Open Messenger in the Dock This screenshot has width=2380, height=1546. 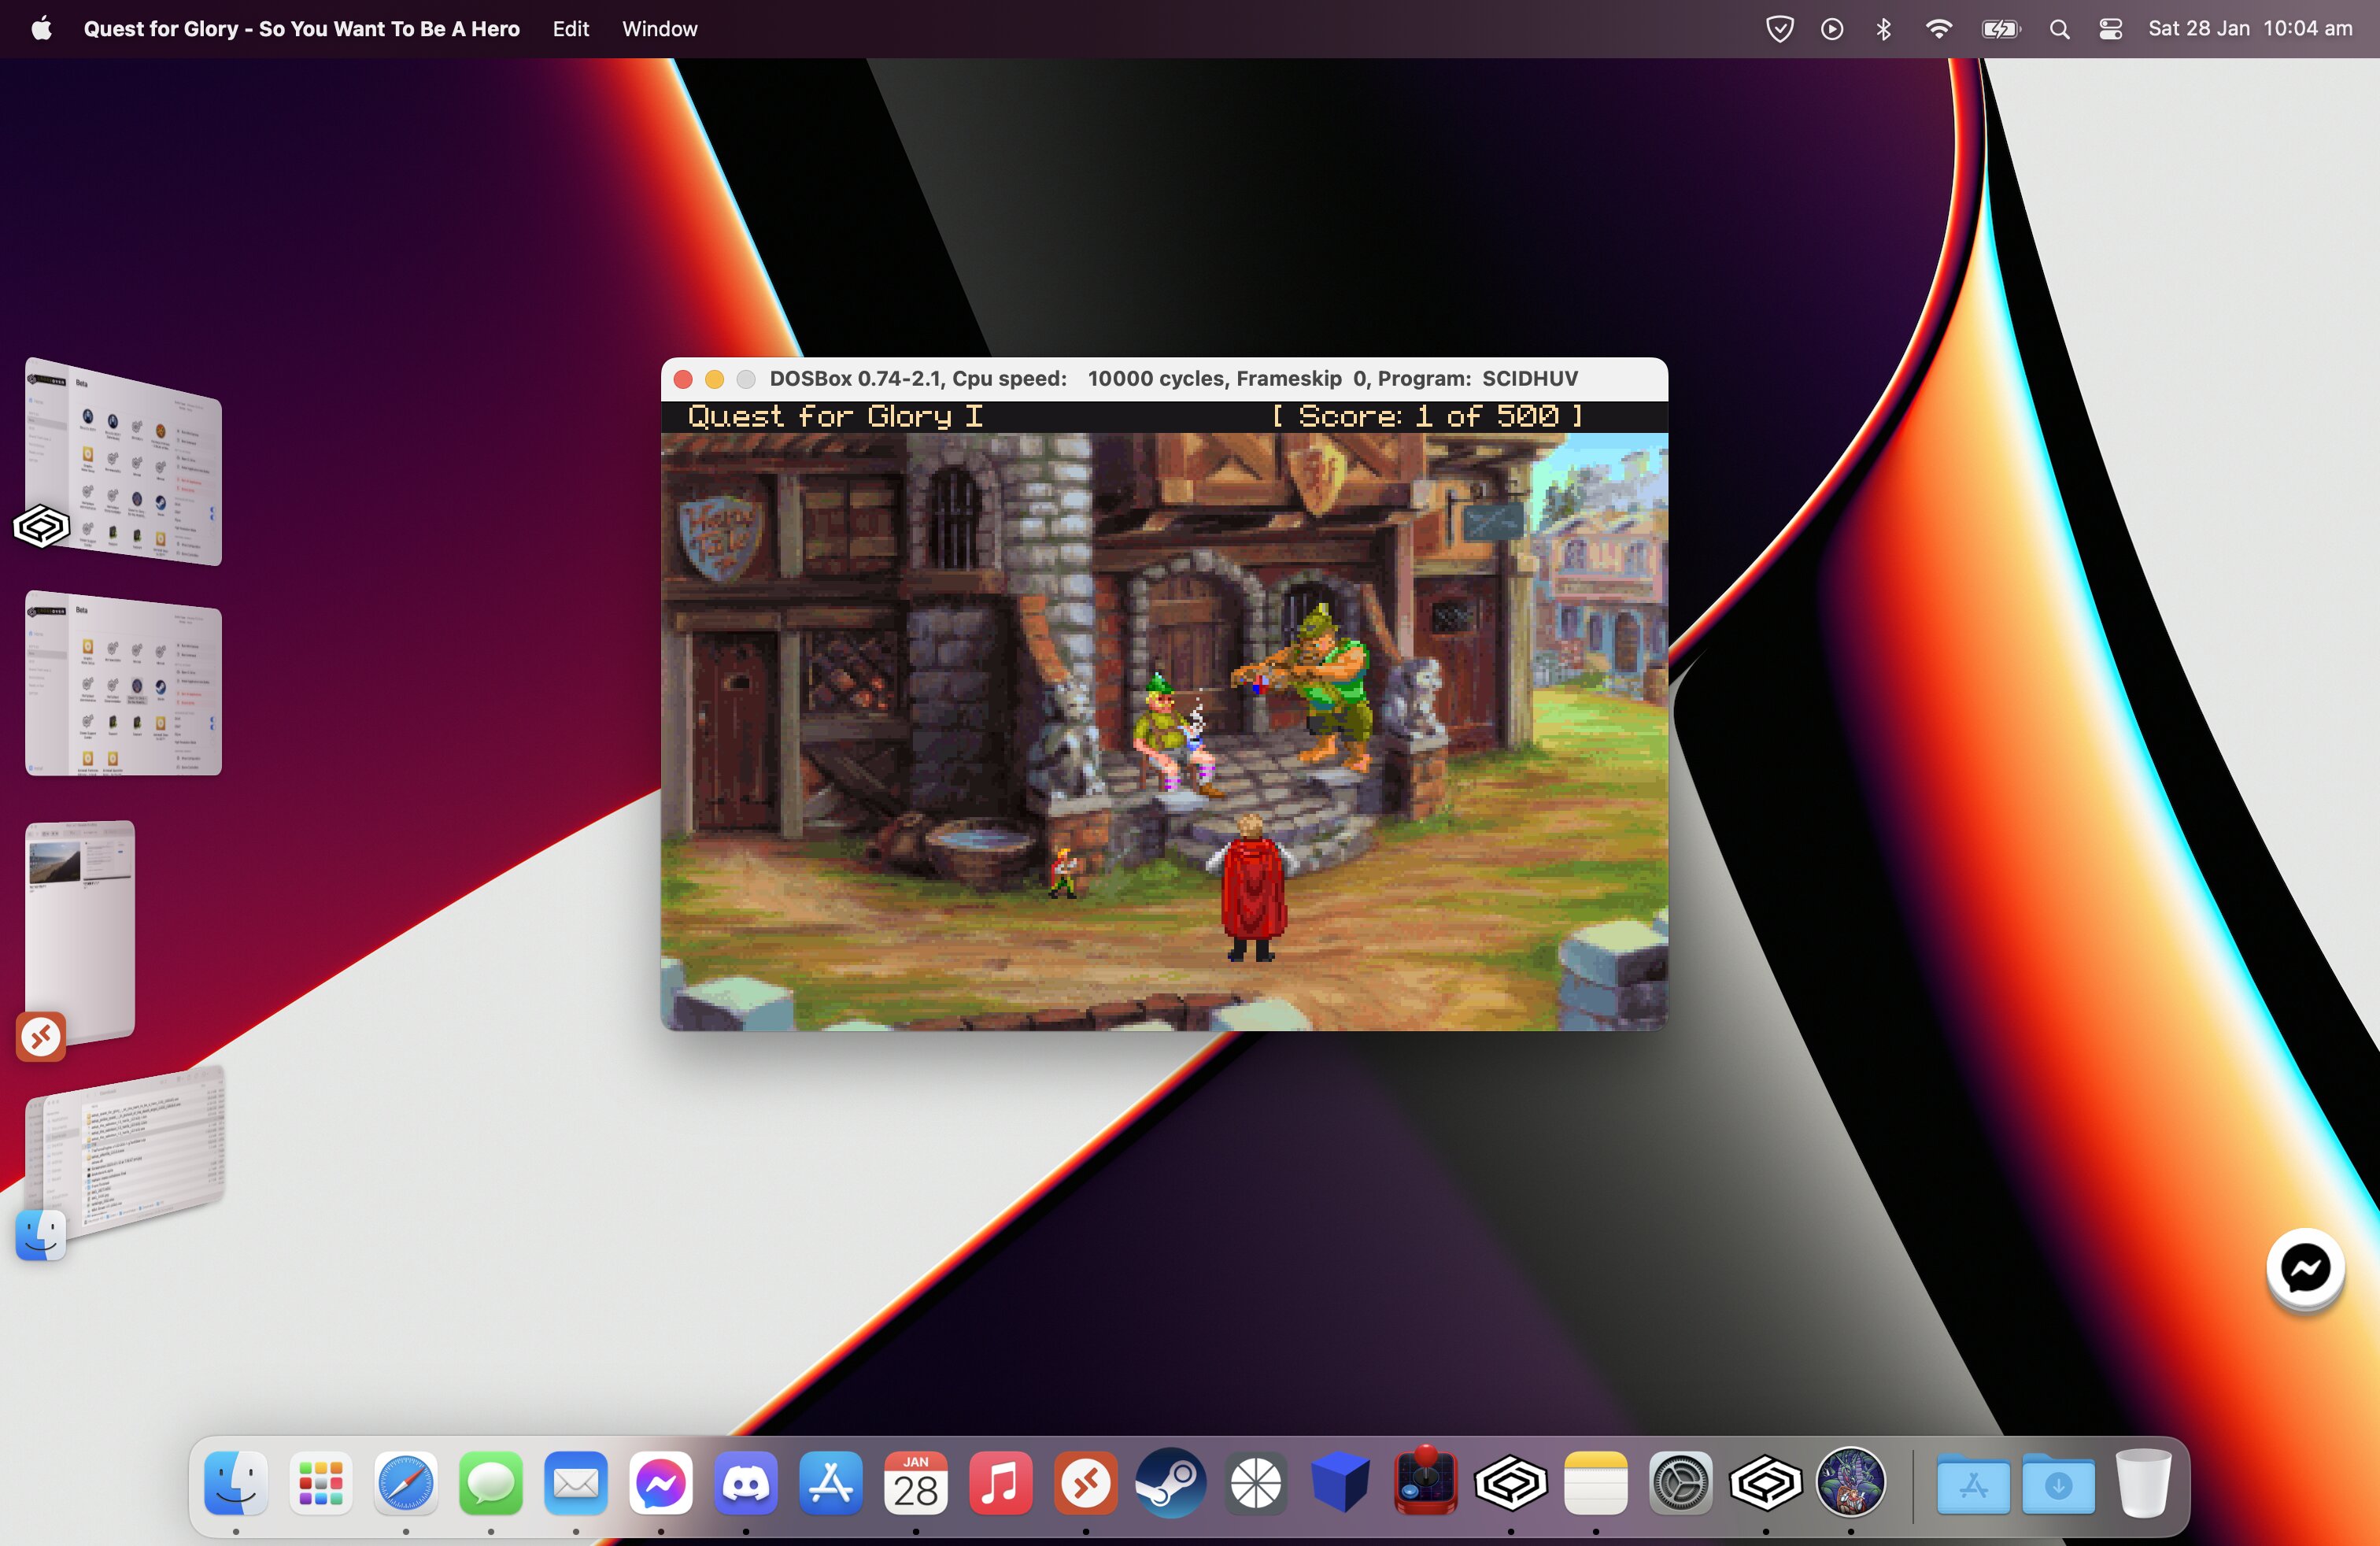point(660,1483)
